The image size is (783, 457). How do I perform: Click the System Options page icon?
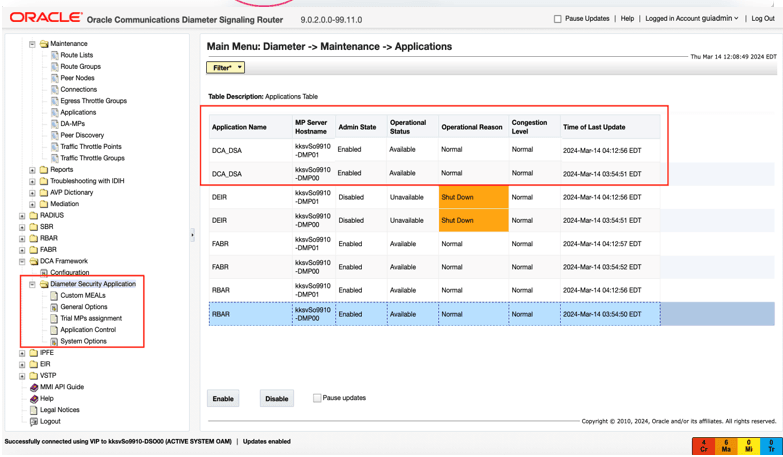(x=54, y=342)
